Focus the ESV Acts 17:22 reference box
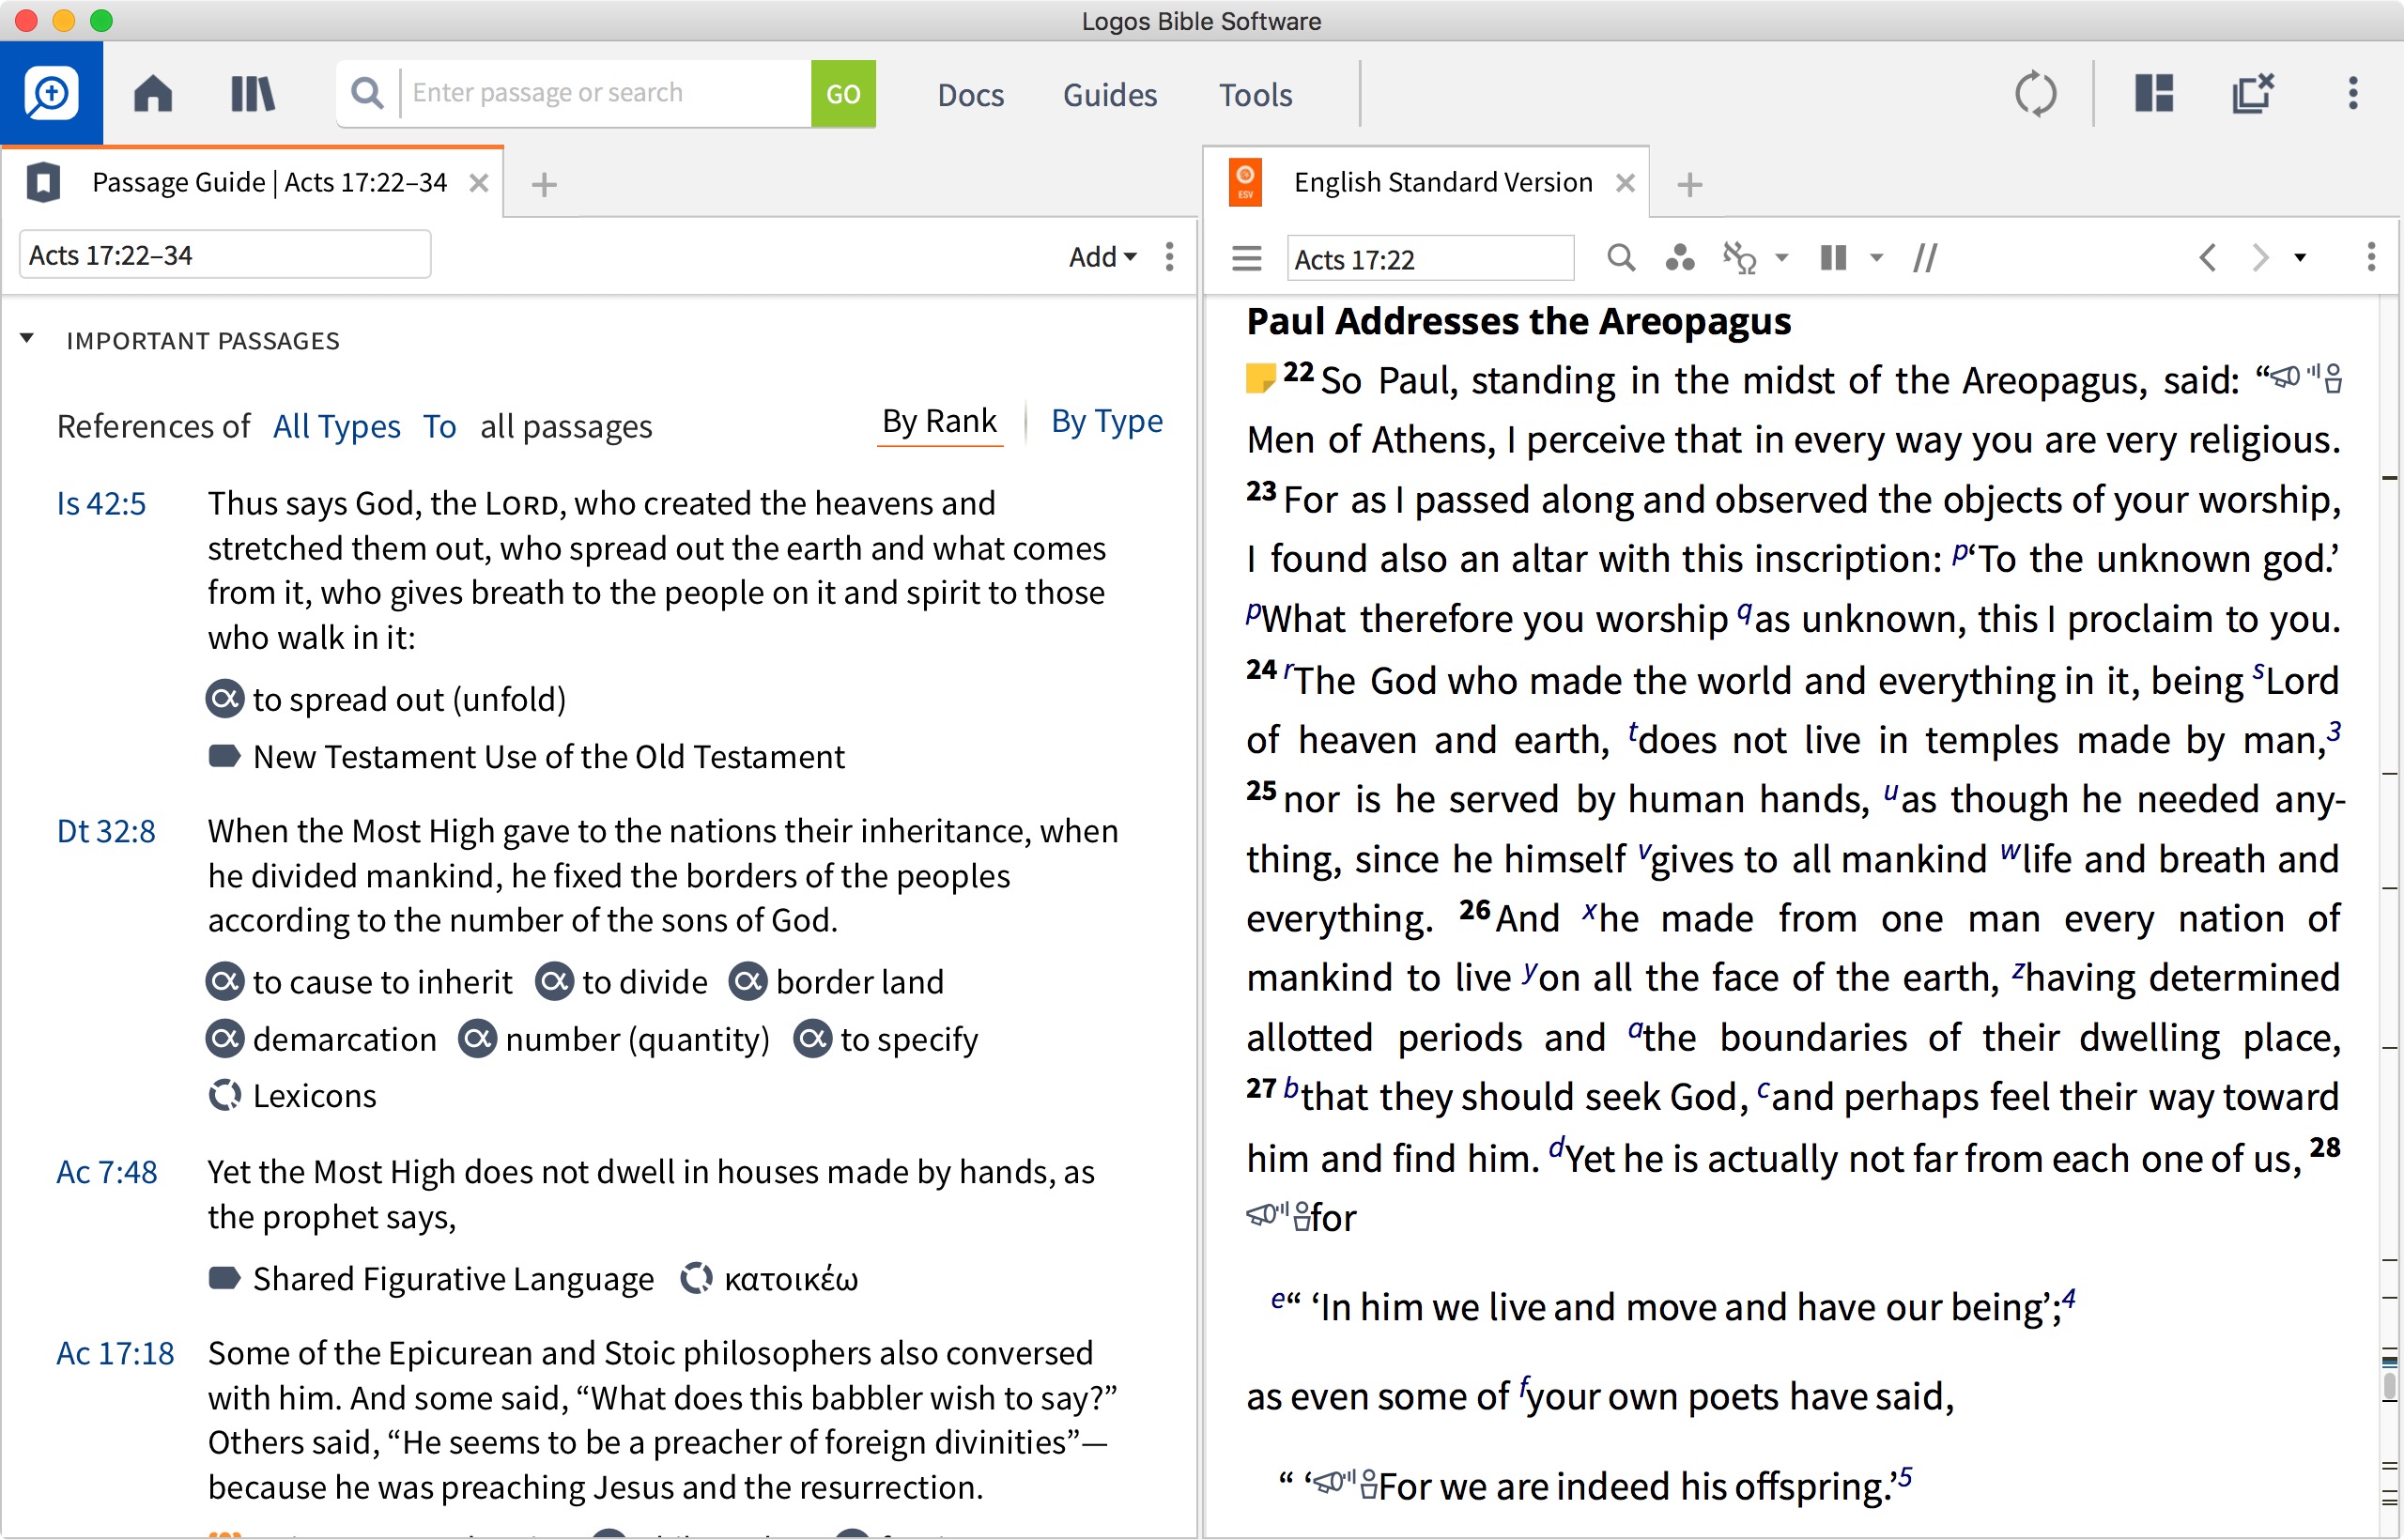Viewport: 2404px width, 1540px height. pos(1429,259)
